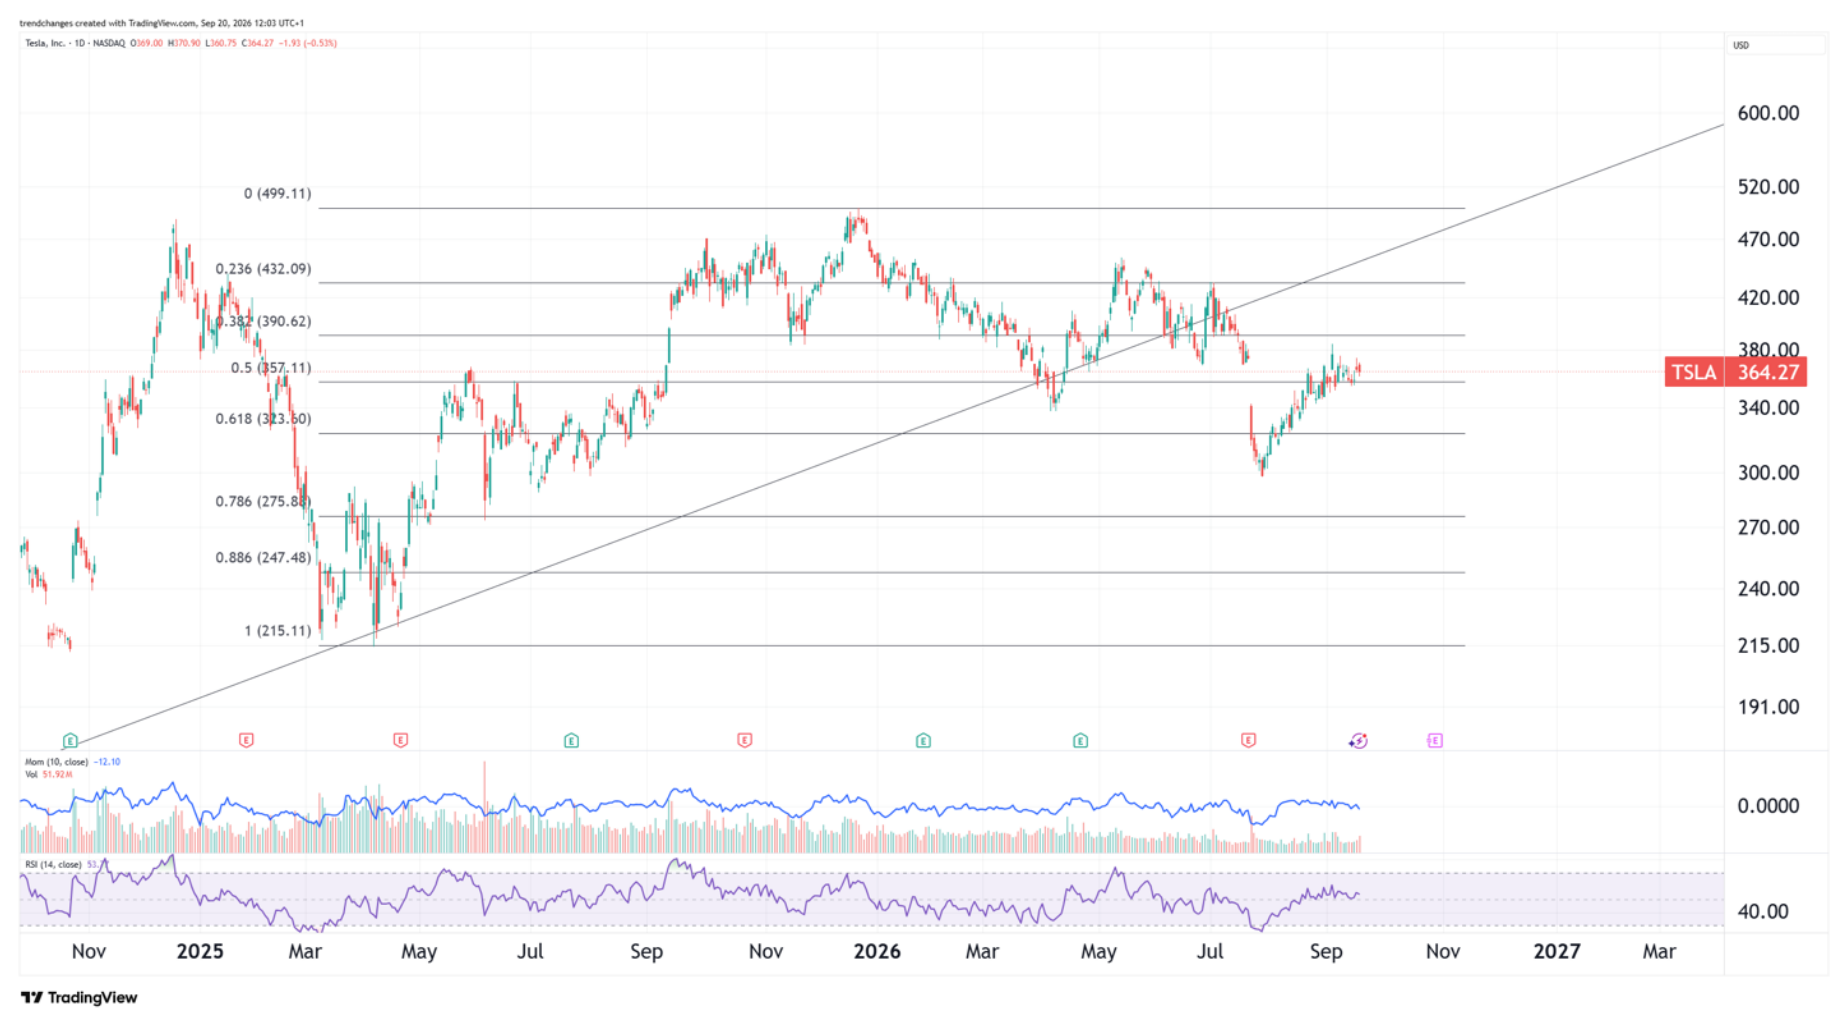Viewport: 1848px width, 1032px height.
Task: Click the 40.00 RSI scale value
Action: [1763, 912]
